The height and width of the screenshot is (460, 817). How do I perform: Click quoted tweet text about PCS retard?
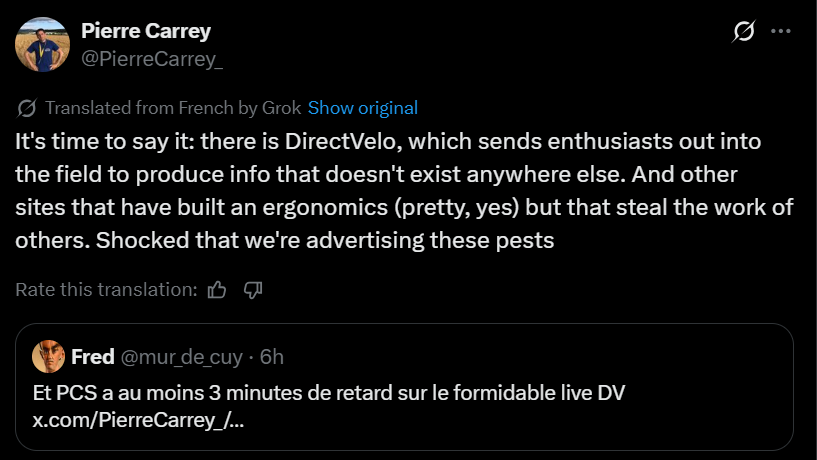330,392
